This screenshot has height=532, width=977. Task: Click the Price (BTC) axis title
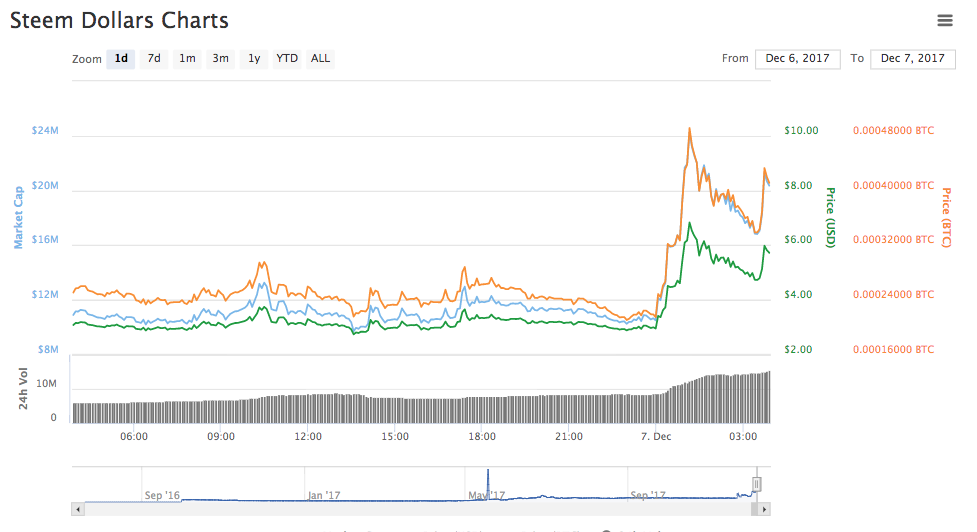pos(946,217)
